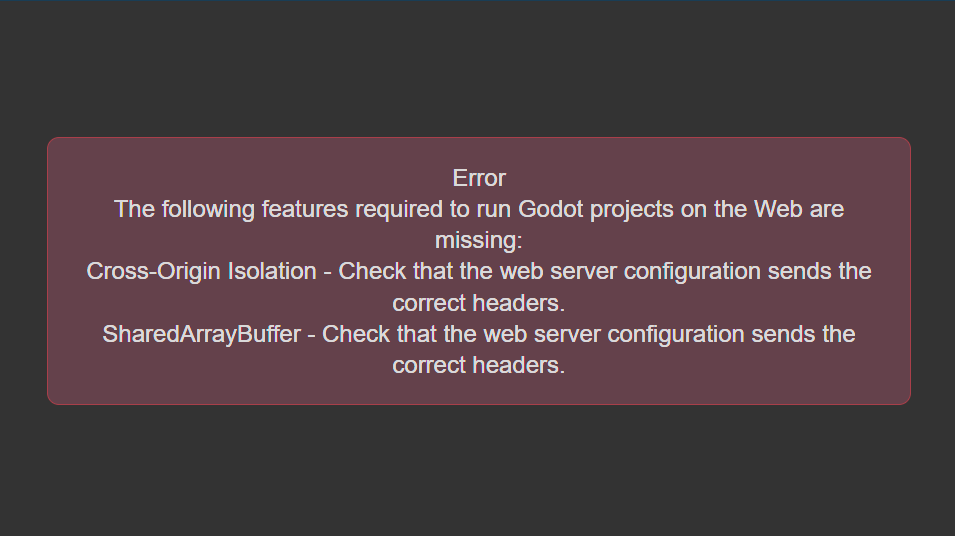Click the dark background below the error box
This screenshot has width=955, height=536.
point(478,470)
